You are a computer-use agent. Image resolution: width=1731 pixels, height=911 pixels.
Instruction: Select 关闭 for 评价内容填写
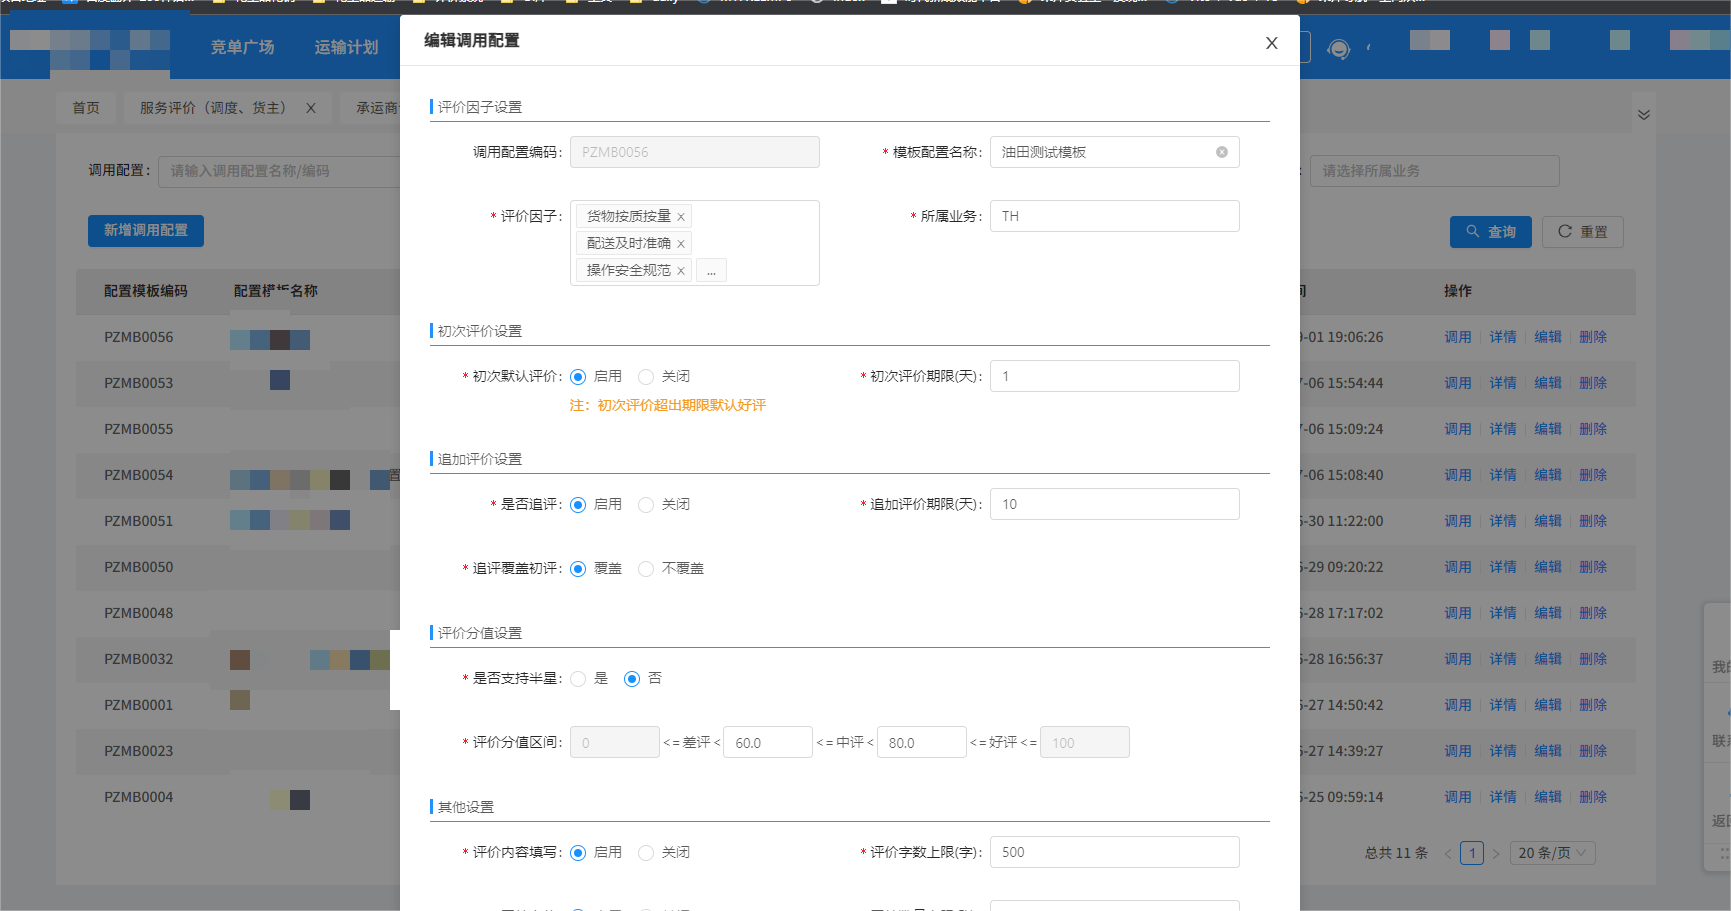[x=646, y=853]
